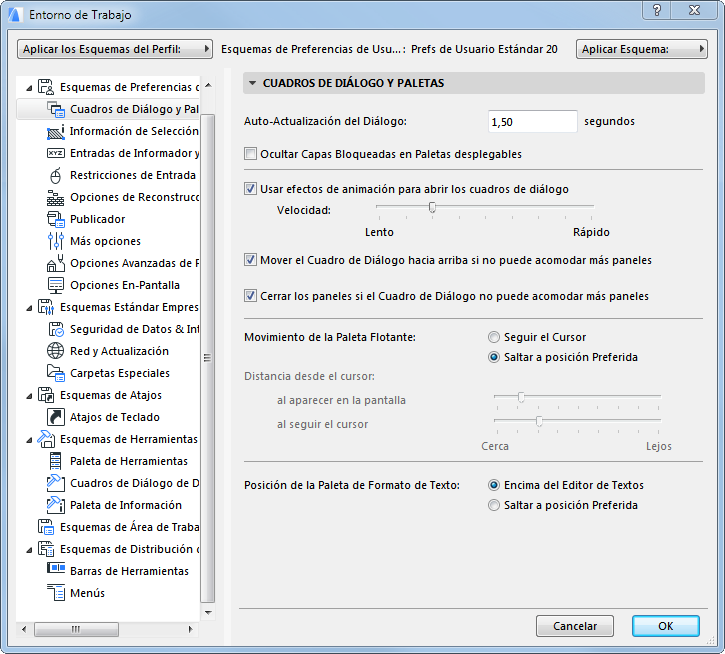Click the Paleta de Herramientas icon
Image resolution: width=725 pixels, height=654 pixels.
pos(56,461)
